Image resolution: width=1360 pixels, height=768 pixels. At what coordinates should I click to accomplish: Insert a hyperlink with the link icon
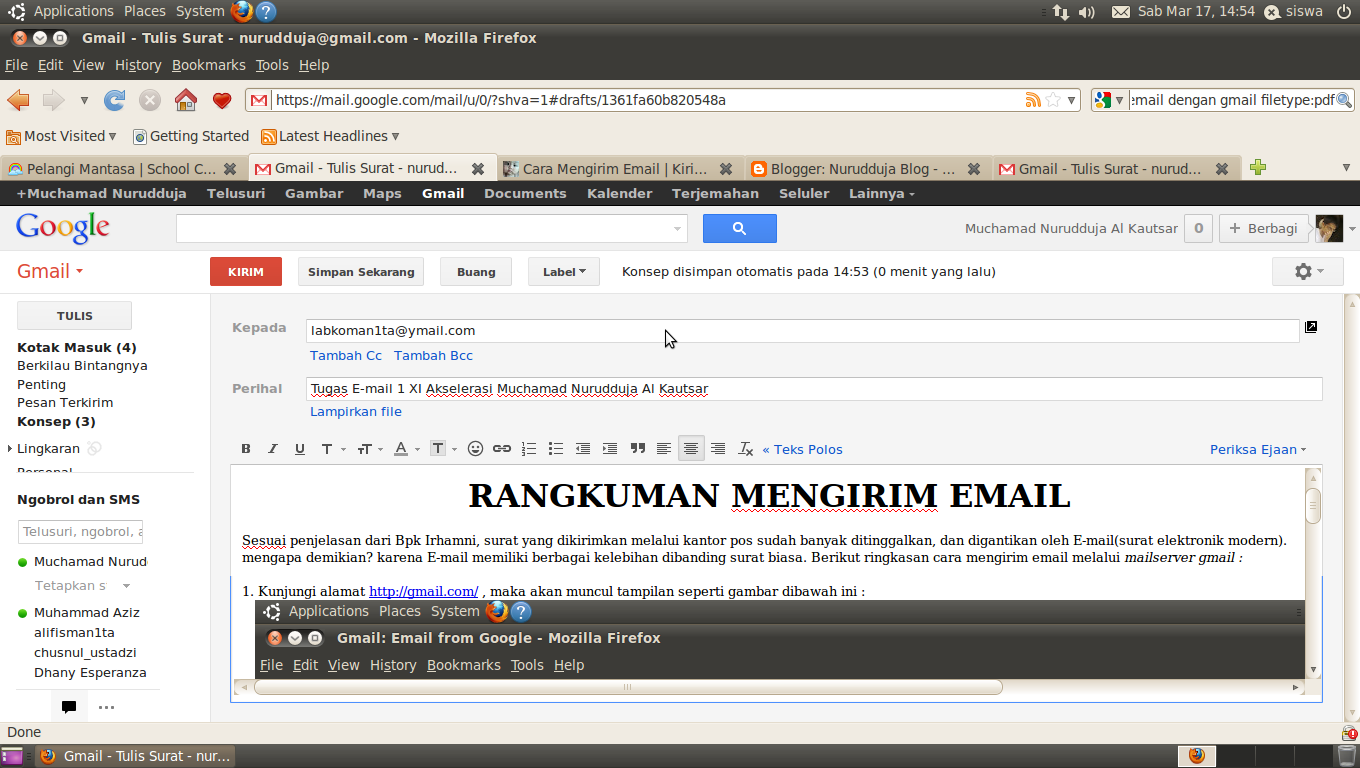tap(502, 449)
